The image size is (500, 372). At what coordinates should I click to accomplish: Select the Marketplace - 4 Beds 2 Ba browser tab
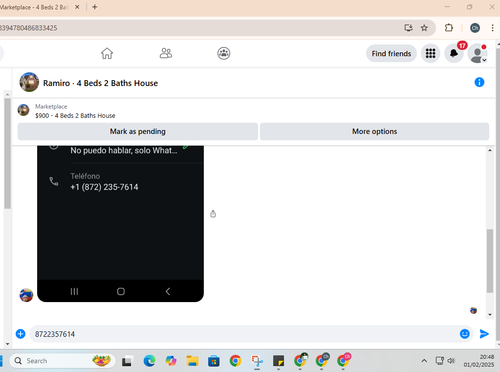(35, 7)
